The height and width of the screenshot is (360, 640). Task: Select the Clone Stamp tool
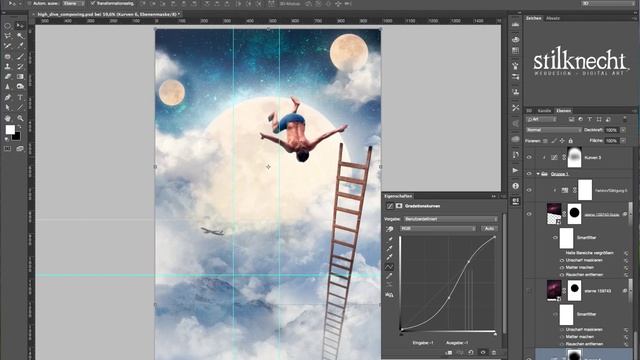tap(8, 66)
